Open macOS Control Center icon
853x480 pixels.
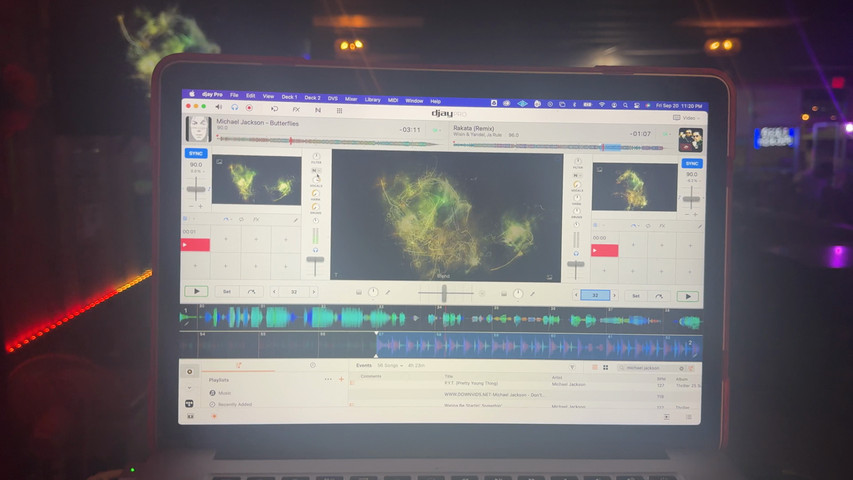click(x=636, y=105)
